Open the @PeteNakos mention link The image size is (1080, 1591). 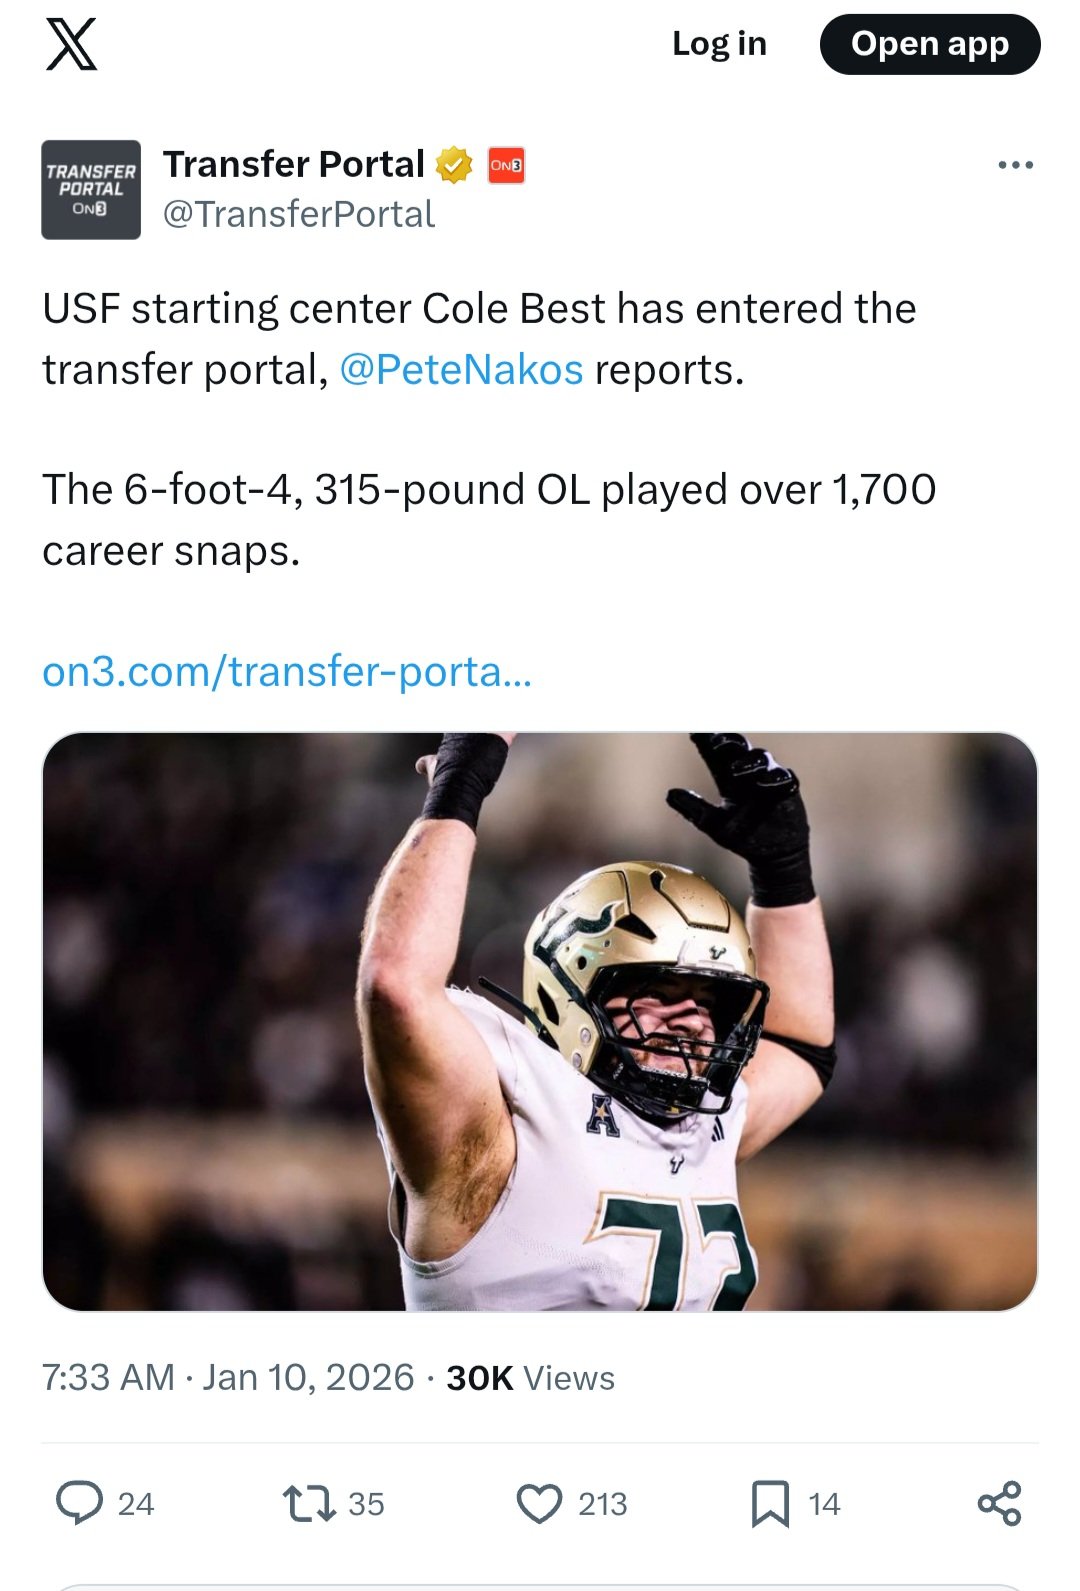461,370
